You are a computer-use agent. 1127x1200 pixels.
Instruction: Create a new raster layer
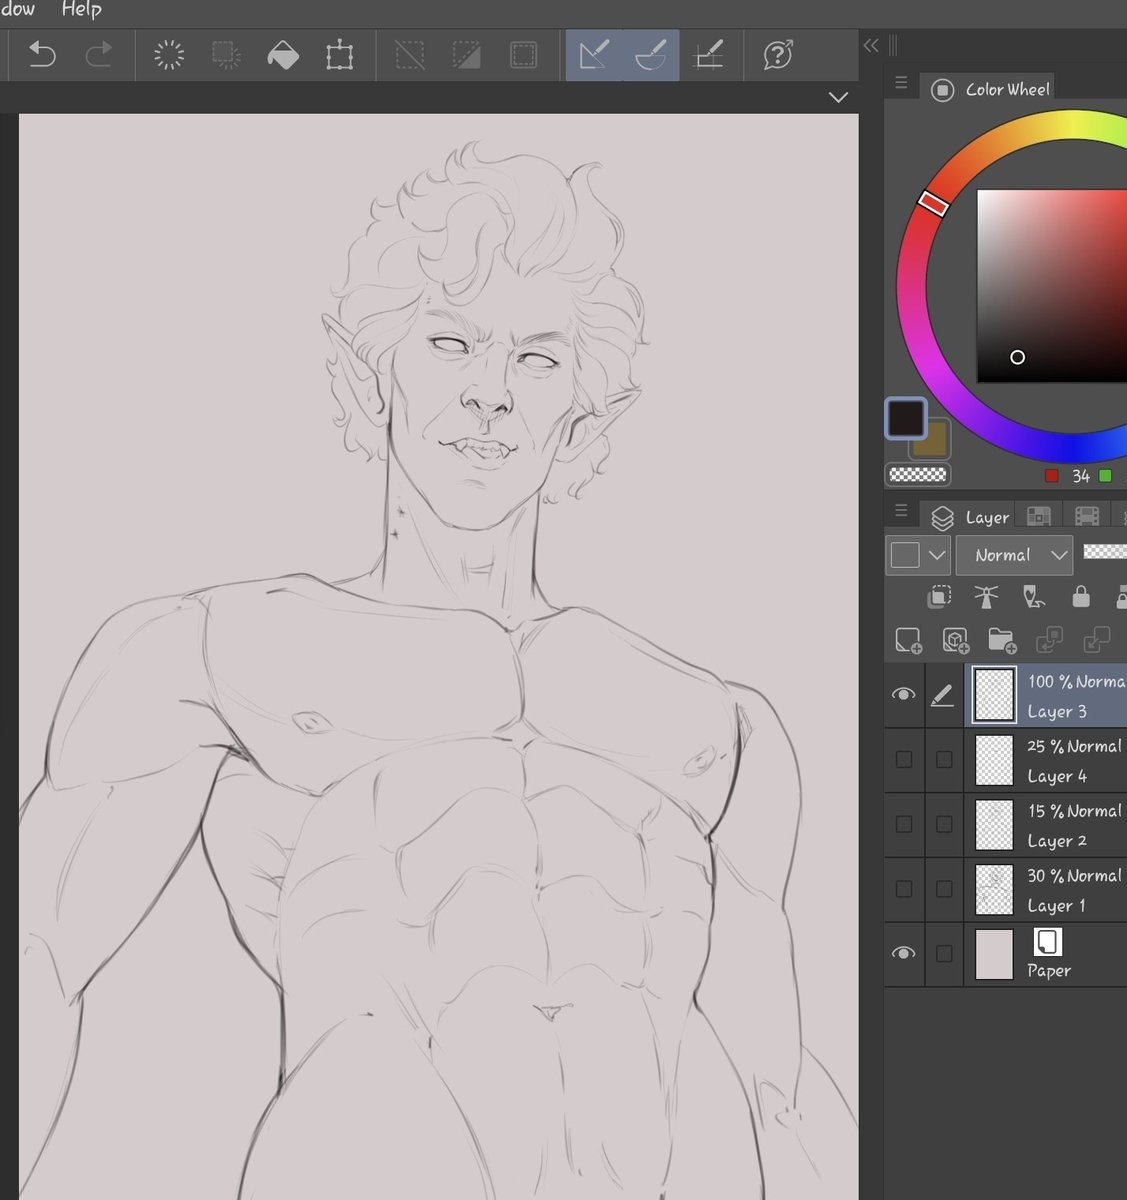click(908, 640)
